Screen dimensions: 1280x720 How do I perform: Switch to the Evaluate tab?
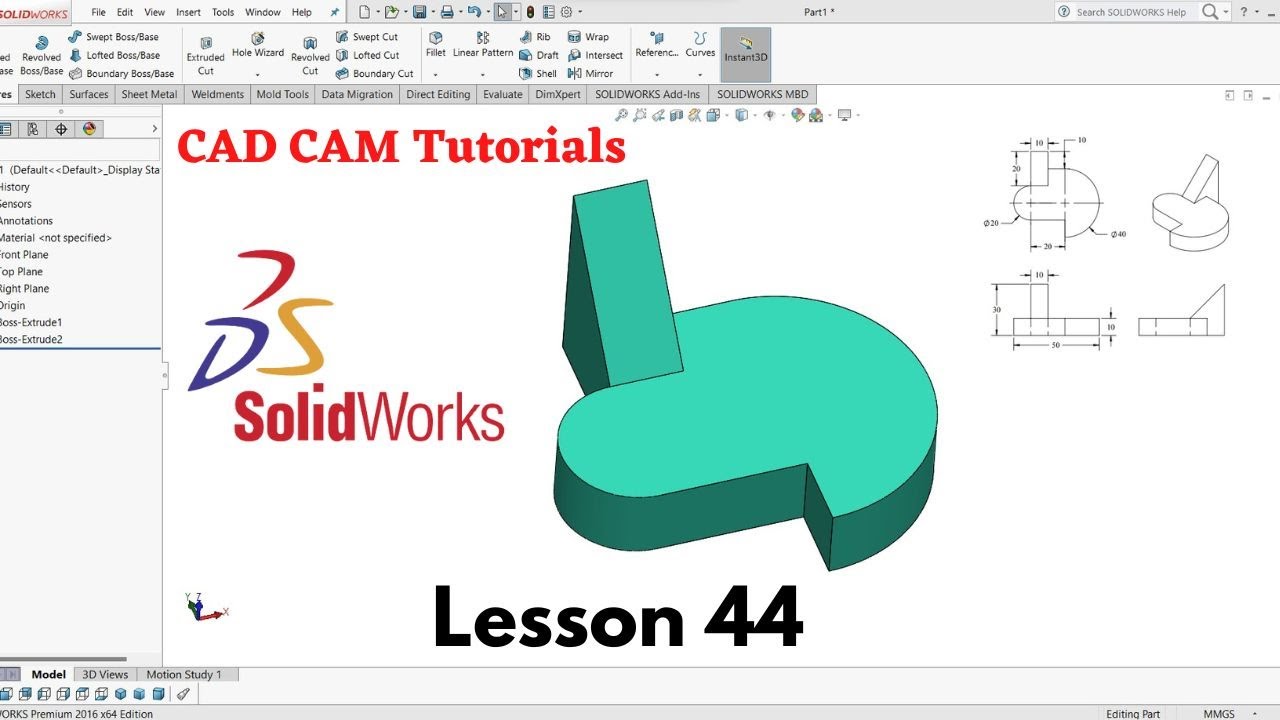(x=502, y=94)
